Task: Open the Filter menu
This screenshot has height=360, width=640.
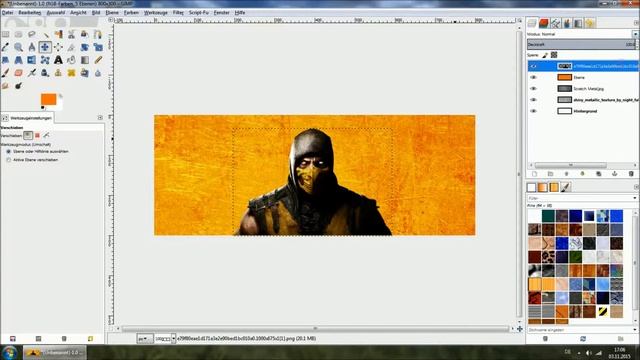Action: [178, 13]
